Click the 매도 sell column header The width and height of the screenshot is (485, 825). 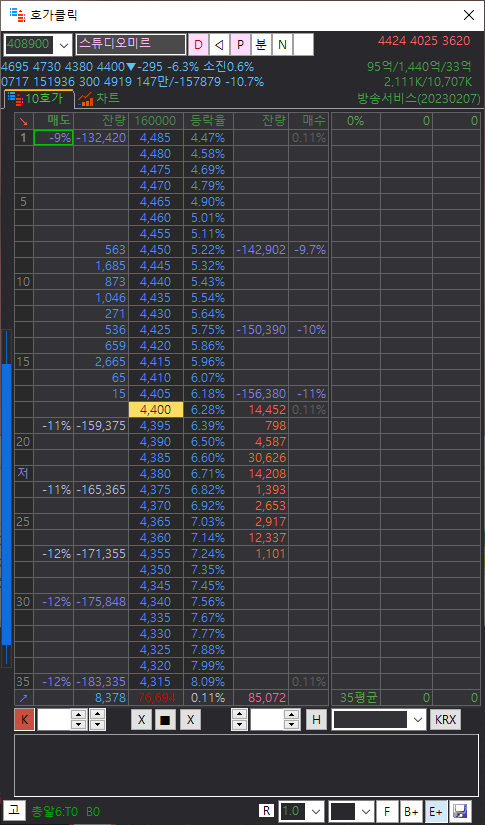point(54,121)
